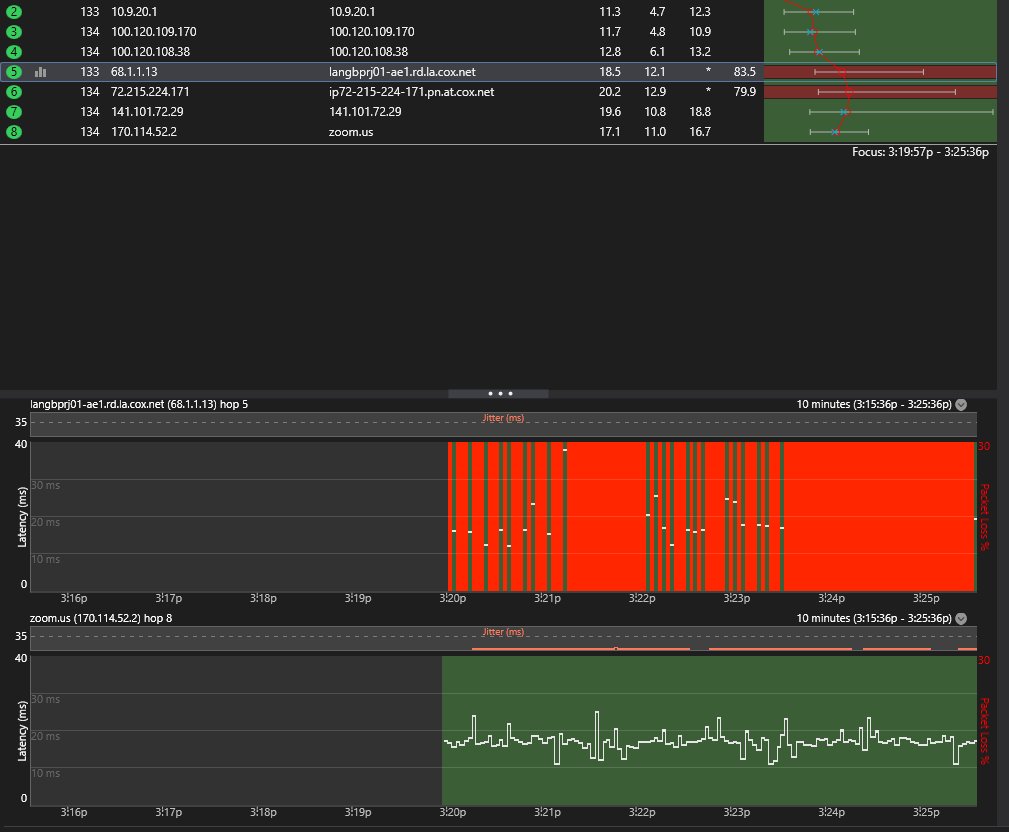Click the hop 5 green number circle

14,71
